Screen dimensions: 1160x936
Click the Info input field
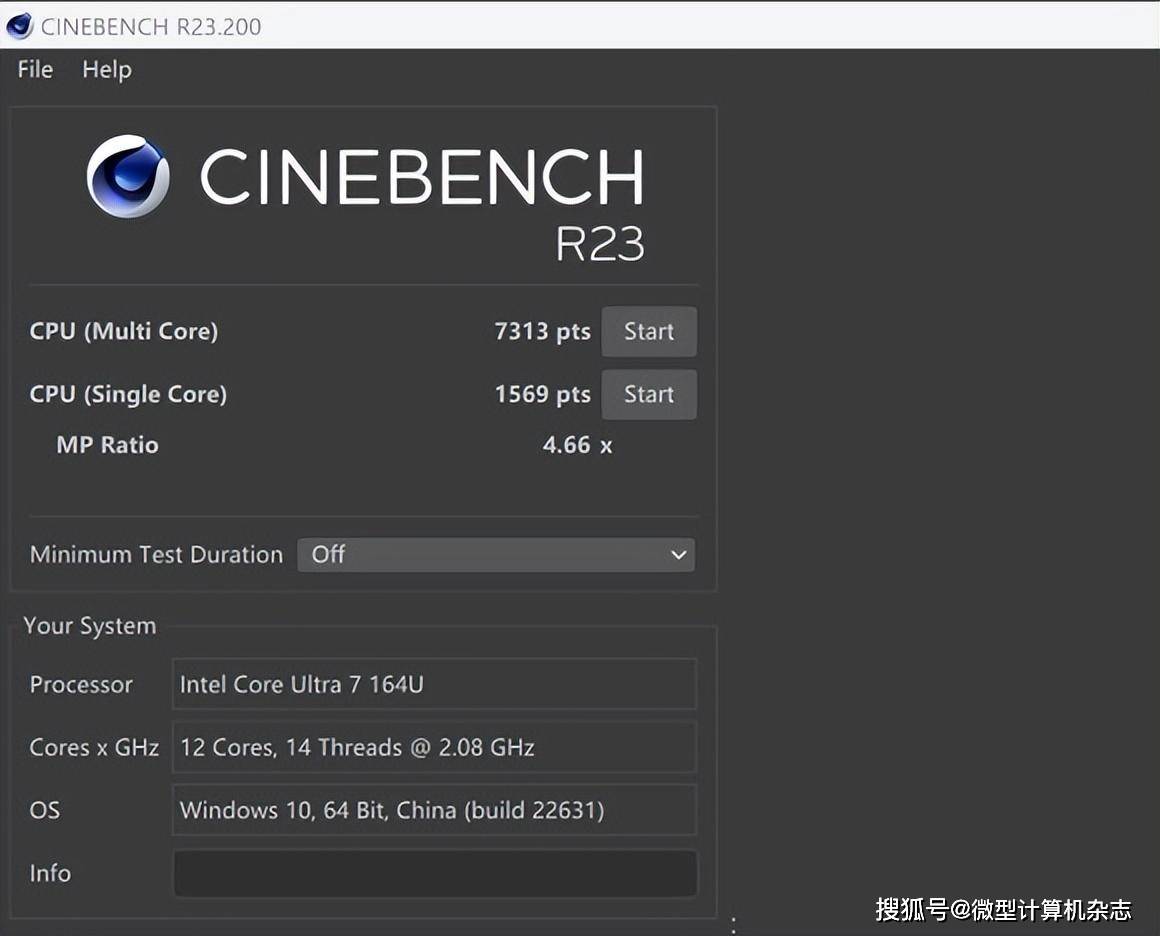[x=435, y=873]
